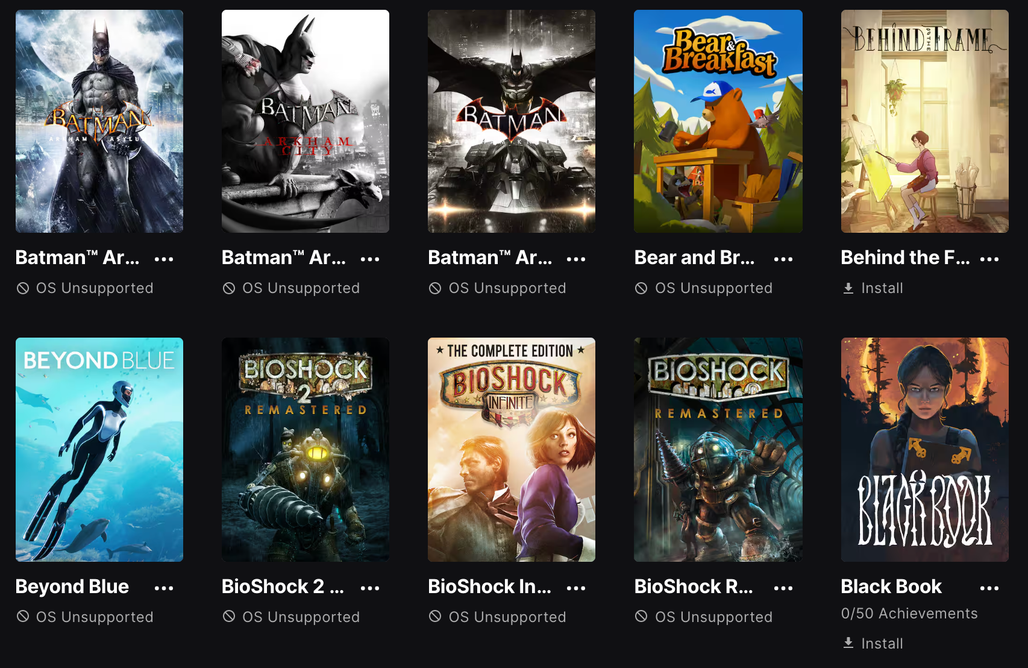Click Install text under Black Book
Viewport: 1028px width, 668px height.
(882, 643)
